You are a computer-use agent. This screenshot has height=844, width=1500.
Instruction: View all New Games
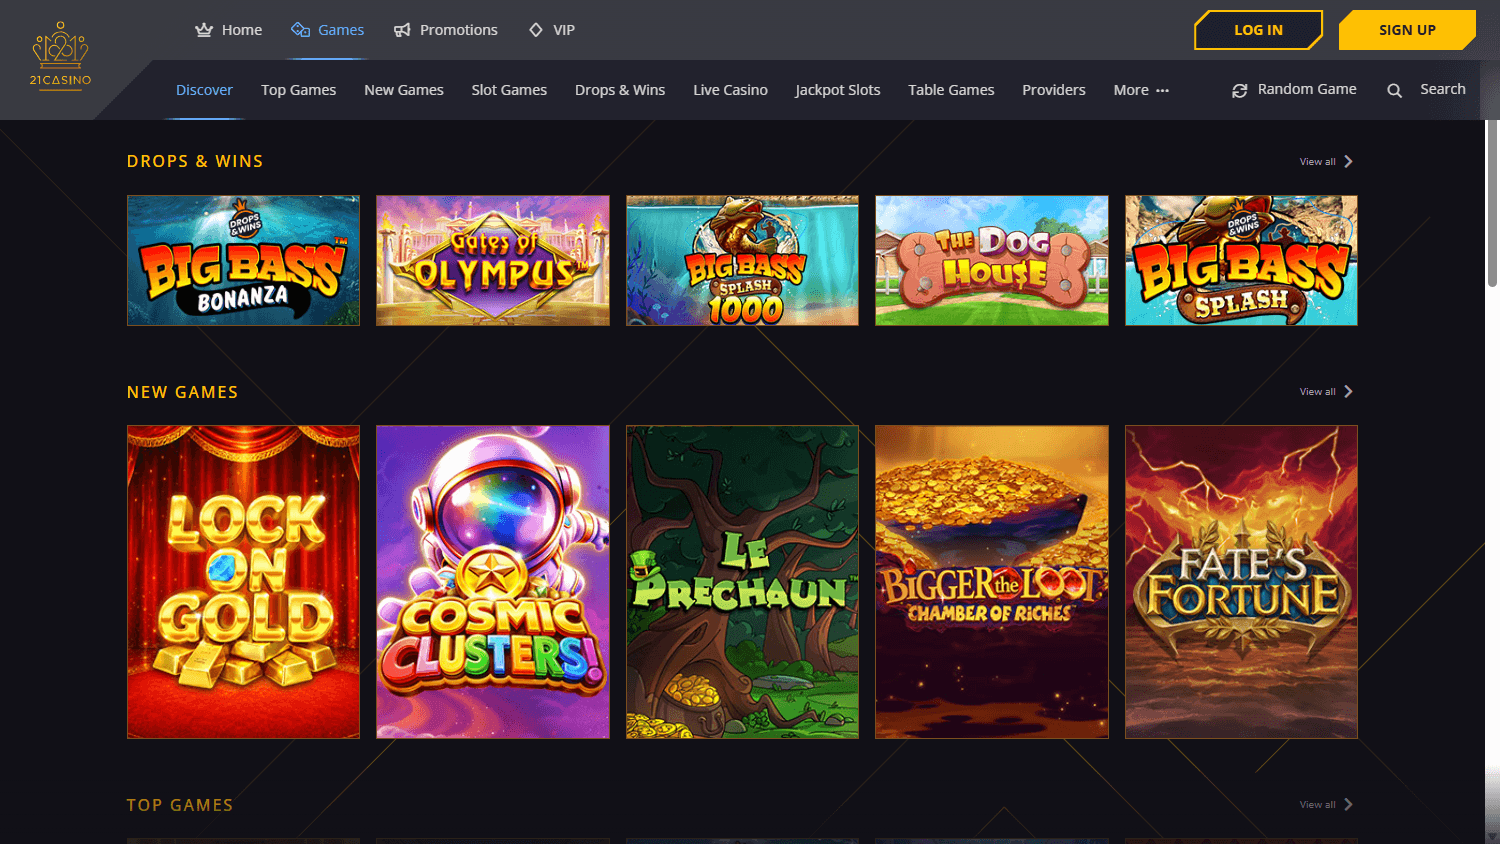point(1317,392)
